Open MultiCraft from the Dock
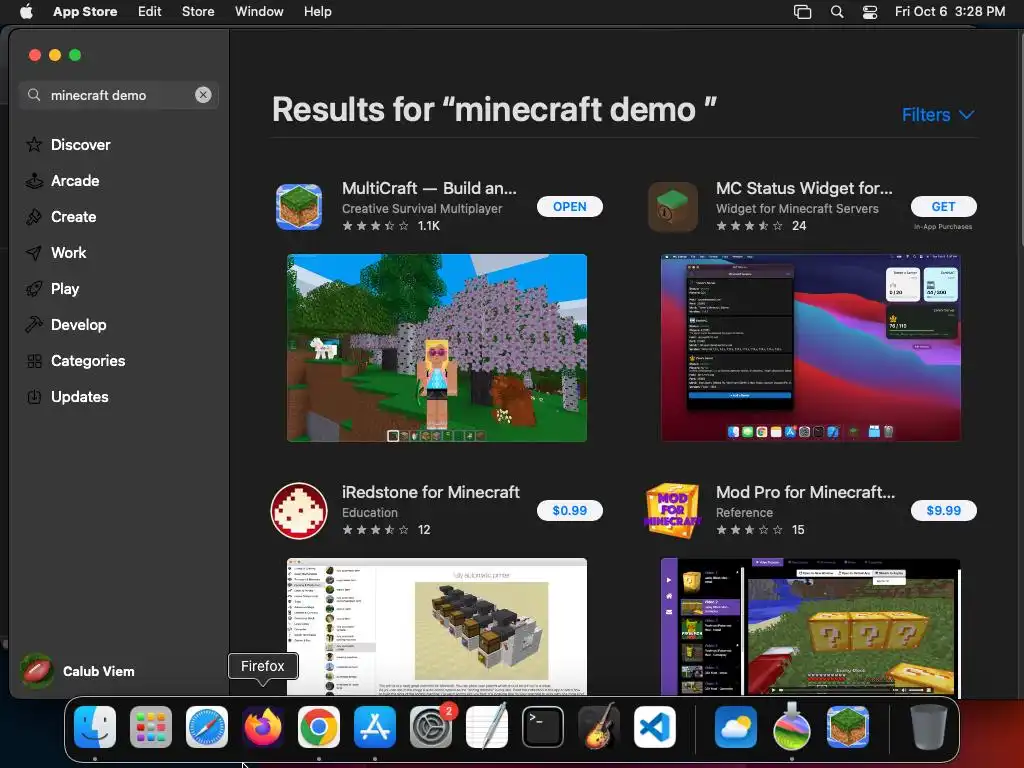1024x768 pixels. click(x=848, y=727)
